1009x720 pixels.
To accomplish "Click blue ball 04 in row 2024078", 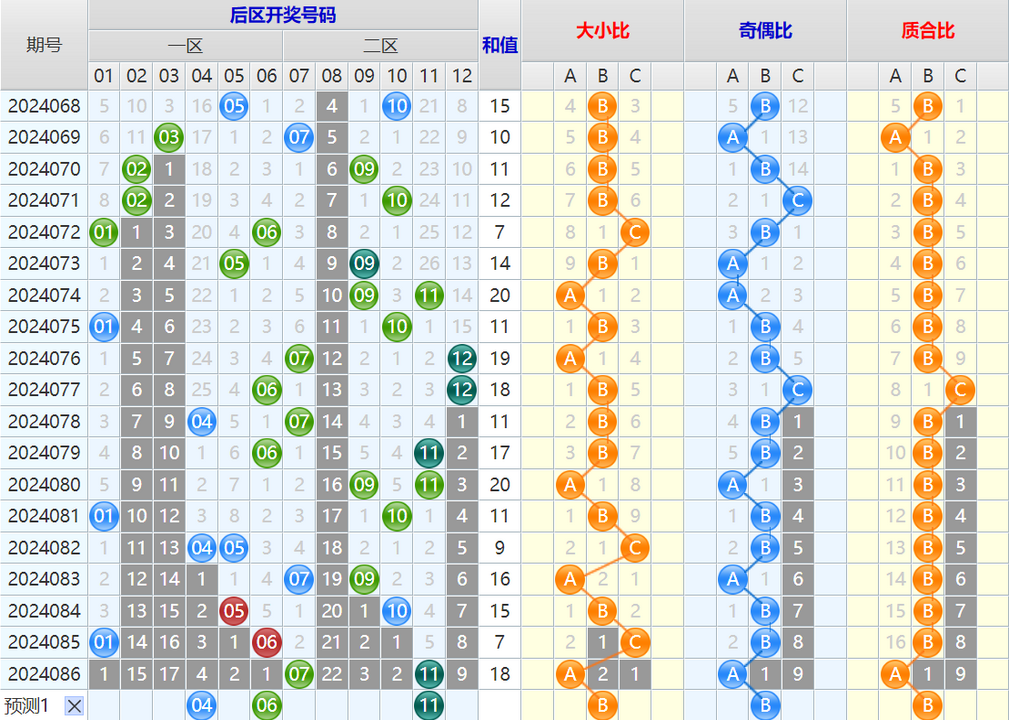I will pyautogui.click(x=201, y=421).
